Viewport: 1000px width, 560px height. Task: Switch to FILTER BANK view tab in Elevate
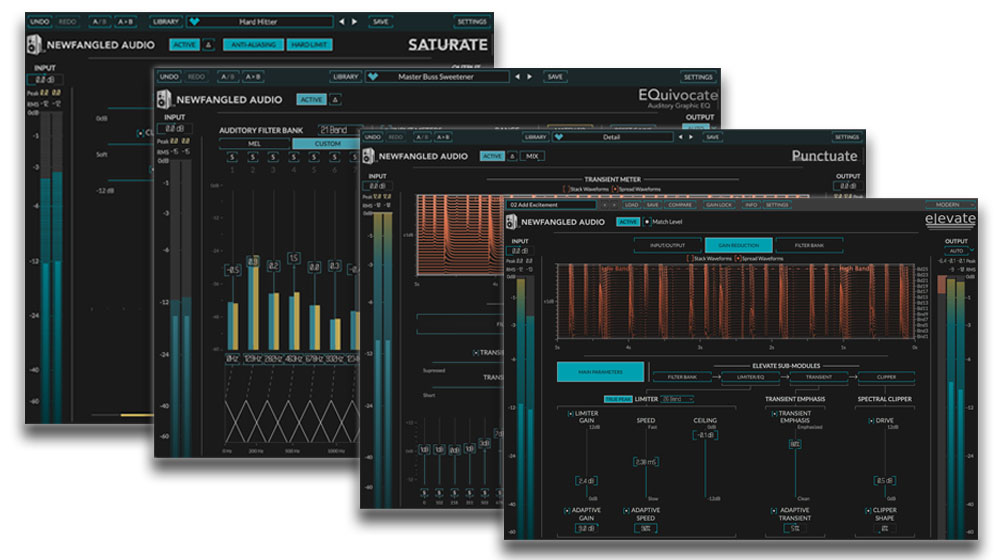(x=809, y=245)
